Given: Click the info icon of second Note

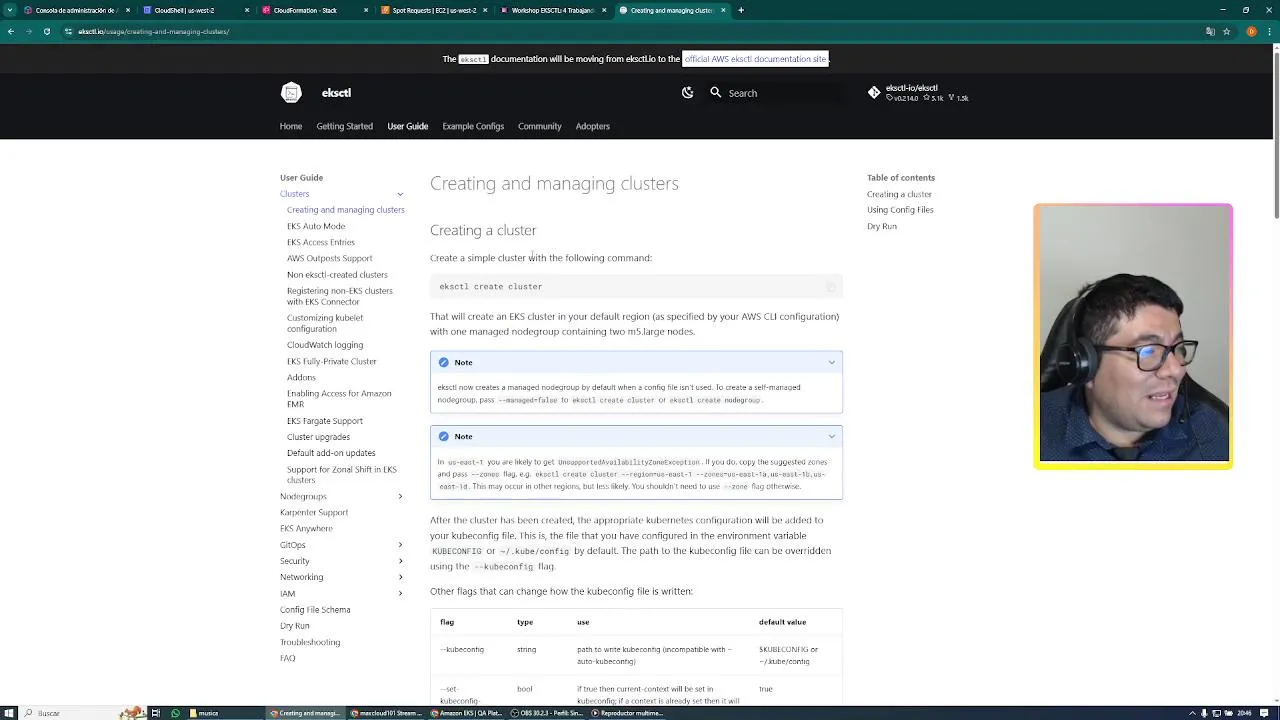Looking at the screenshot, I should [444, 436].
